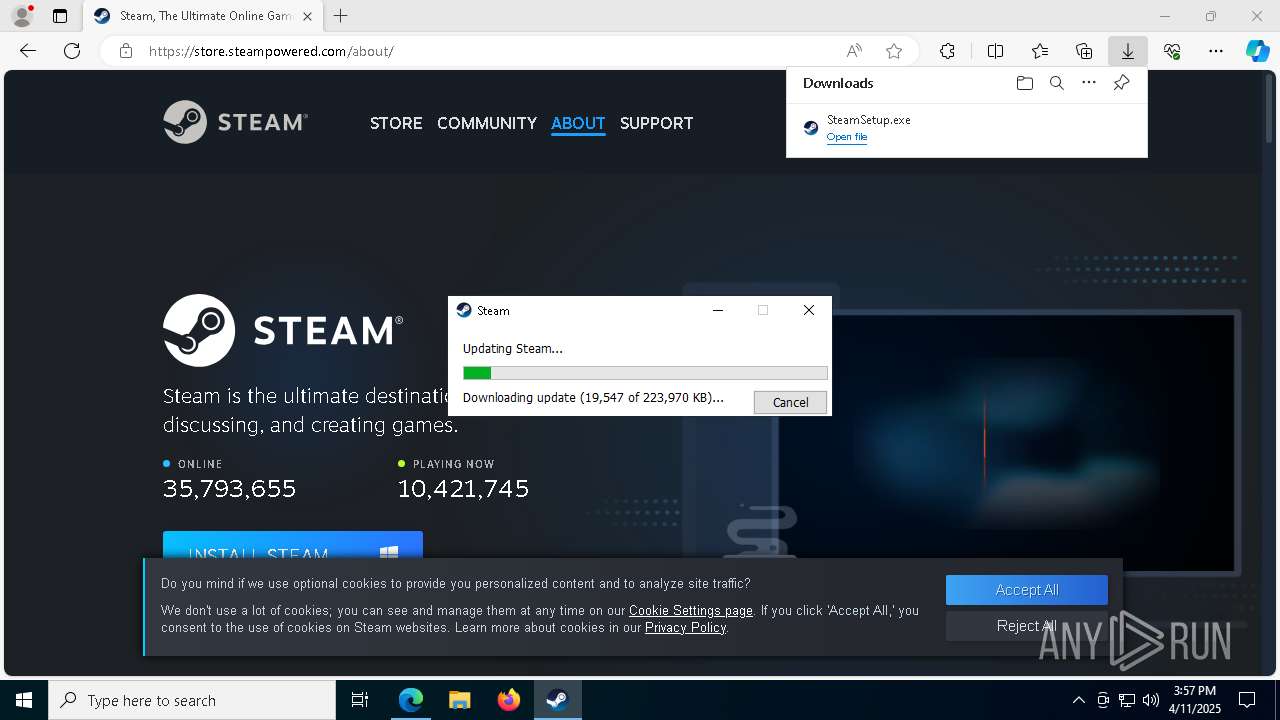Pin the Downloads panel
Image resolution: width=1280 pixels, height=720 pixels.
[1122, 83]
